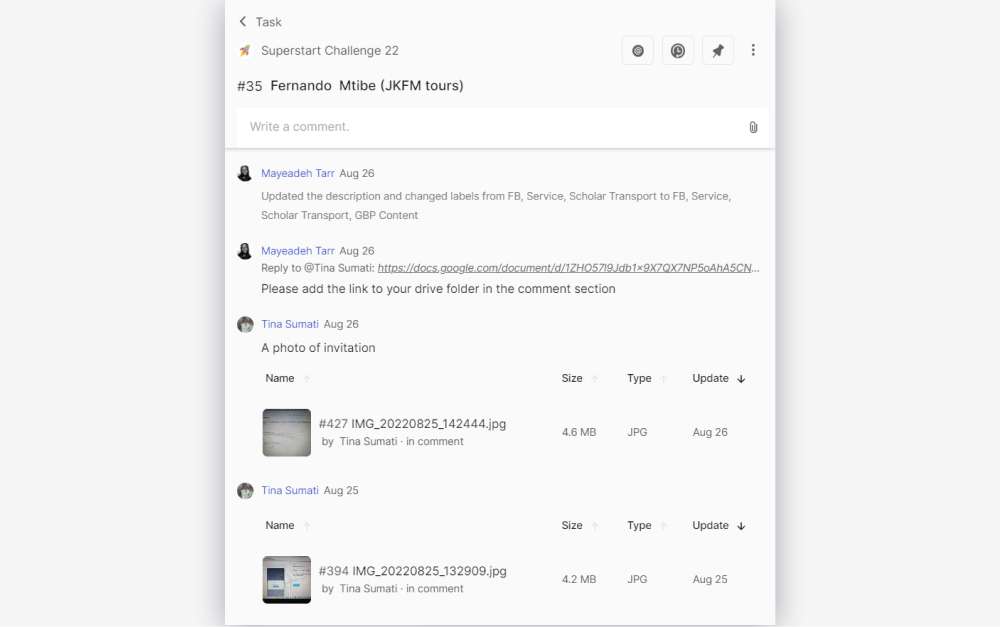Open the Google Docs link in the reply
1000x627 pixels.
(x=568, y=268)
